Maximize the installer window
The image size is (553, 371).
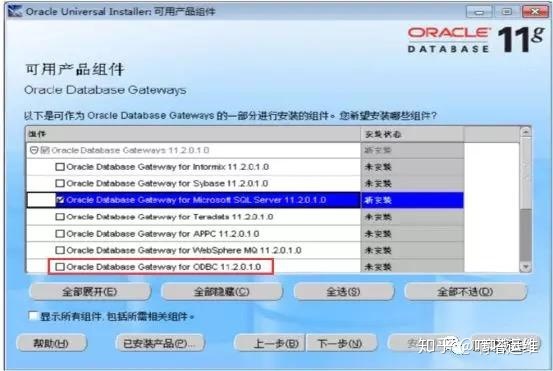[506, 12]
